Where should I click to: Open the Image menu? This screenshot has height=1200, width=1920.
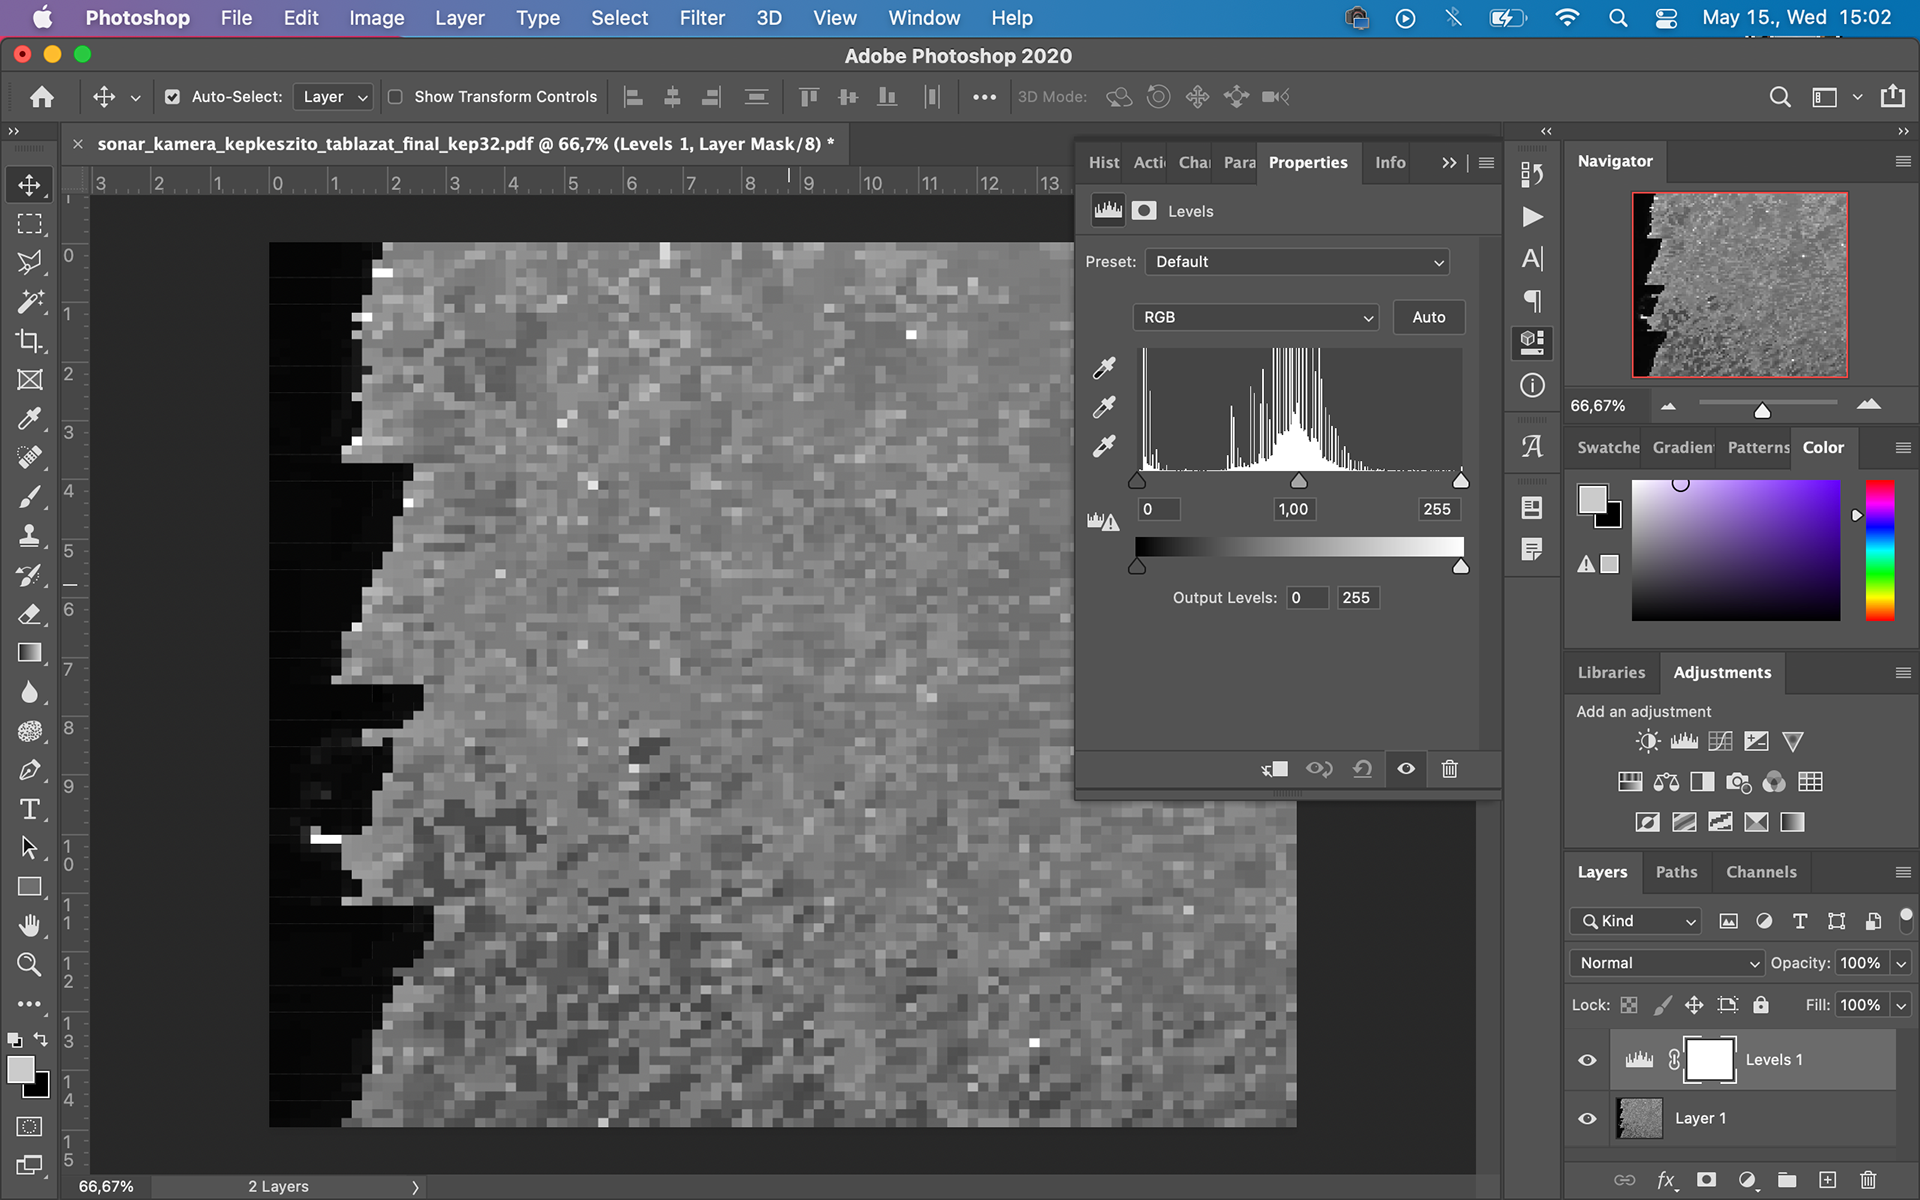376,18
